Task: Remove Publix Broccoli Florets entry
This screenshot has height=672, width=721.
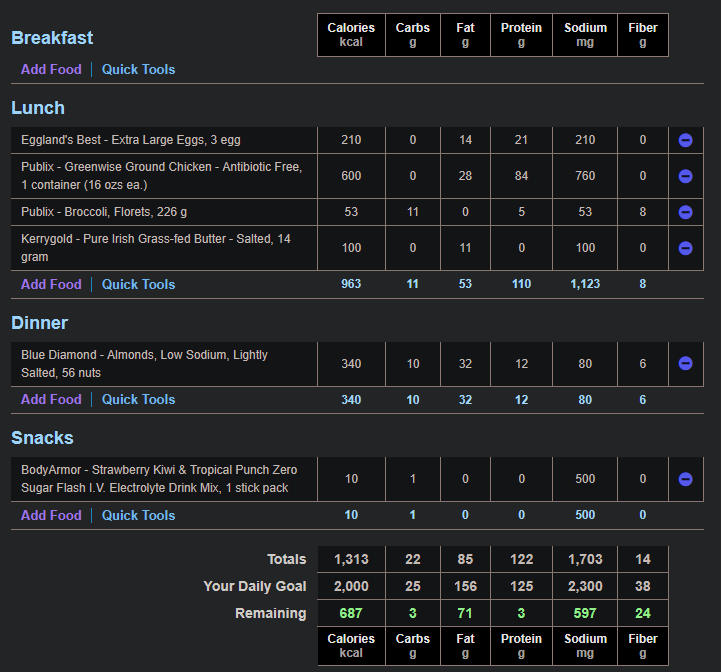Action: [685, 212]
